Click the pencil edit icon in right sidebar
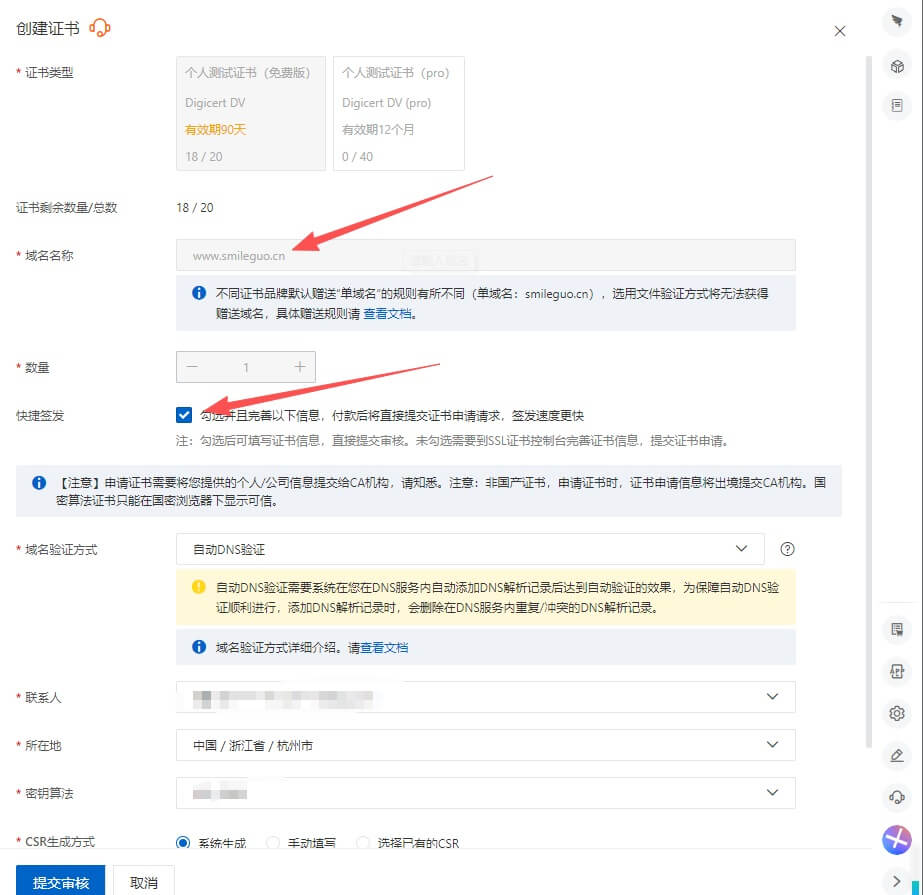This screenshot has height=895, width=923. (x=897, y=755)
